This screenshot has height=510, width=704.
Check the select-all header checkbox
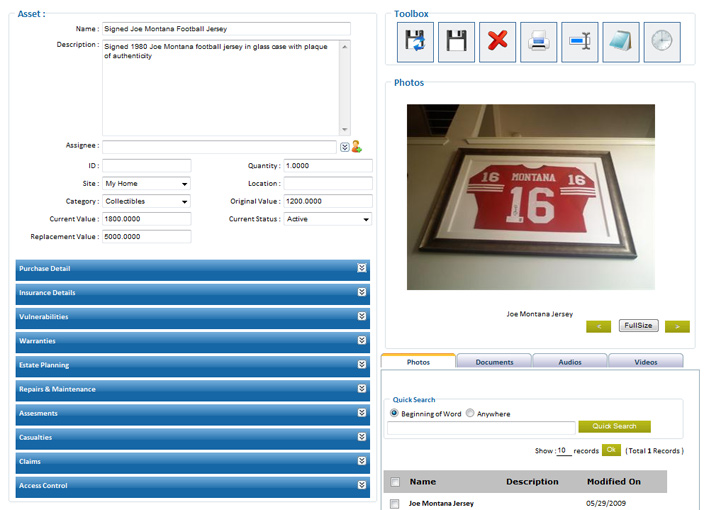click(x=395, y=482)
